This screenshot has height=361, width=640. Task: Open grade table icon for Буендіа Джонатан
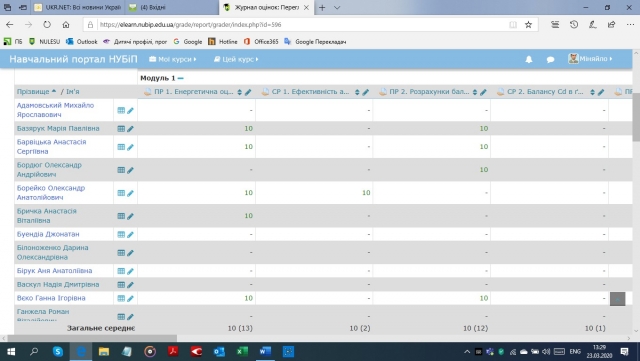tap(121, 234)
